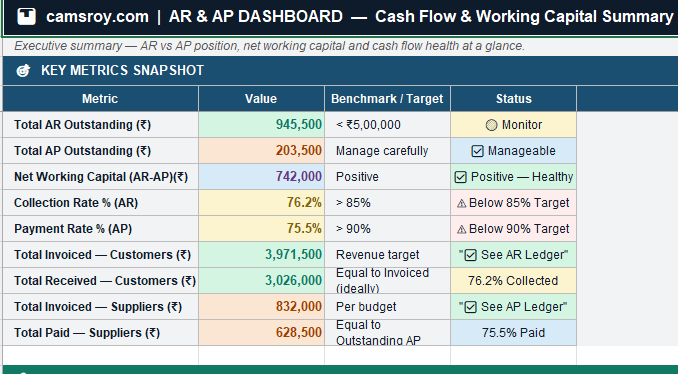Select the Total AP Outstanding (₹) cell

point(100,151)
